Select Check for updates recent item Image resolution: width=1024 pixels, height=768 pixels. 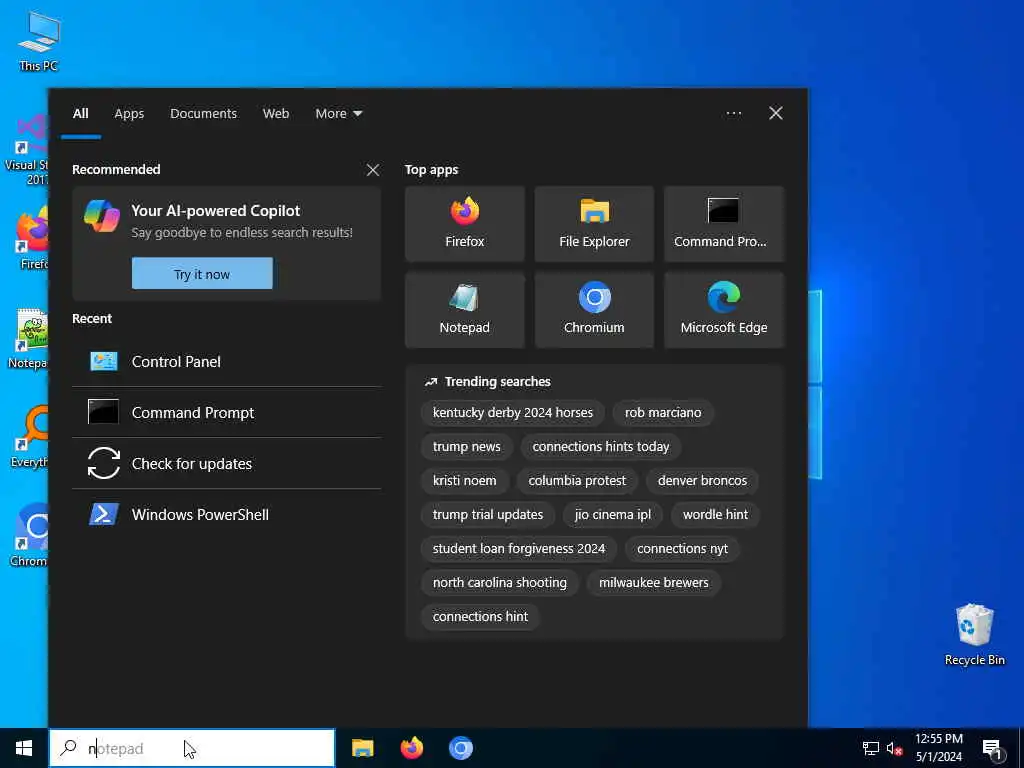tap(227, 464)
